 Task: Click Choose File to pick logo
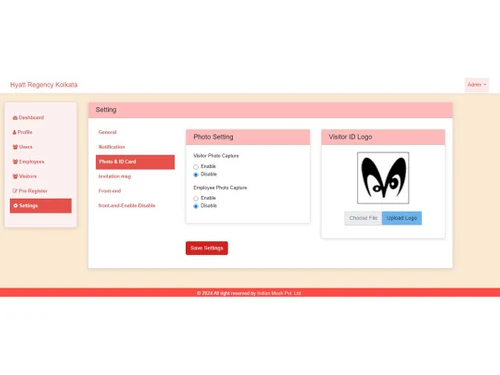(363, 218)
